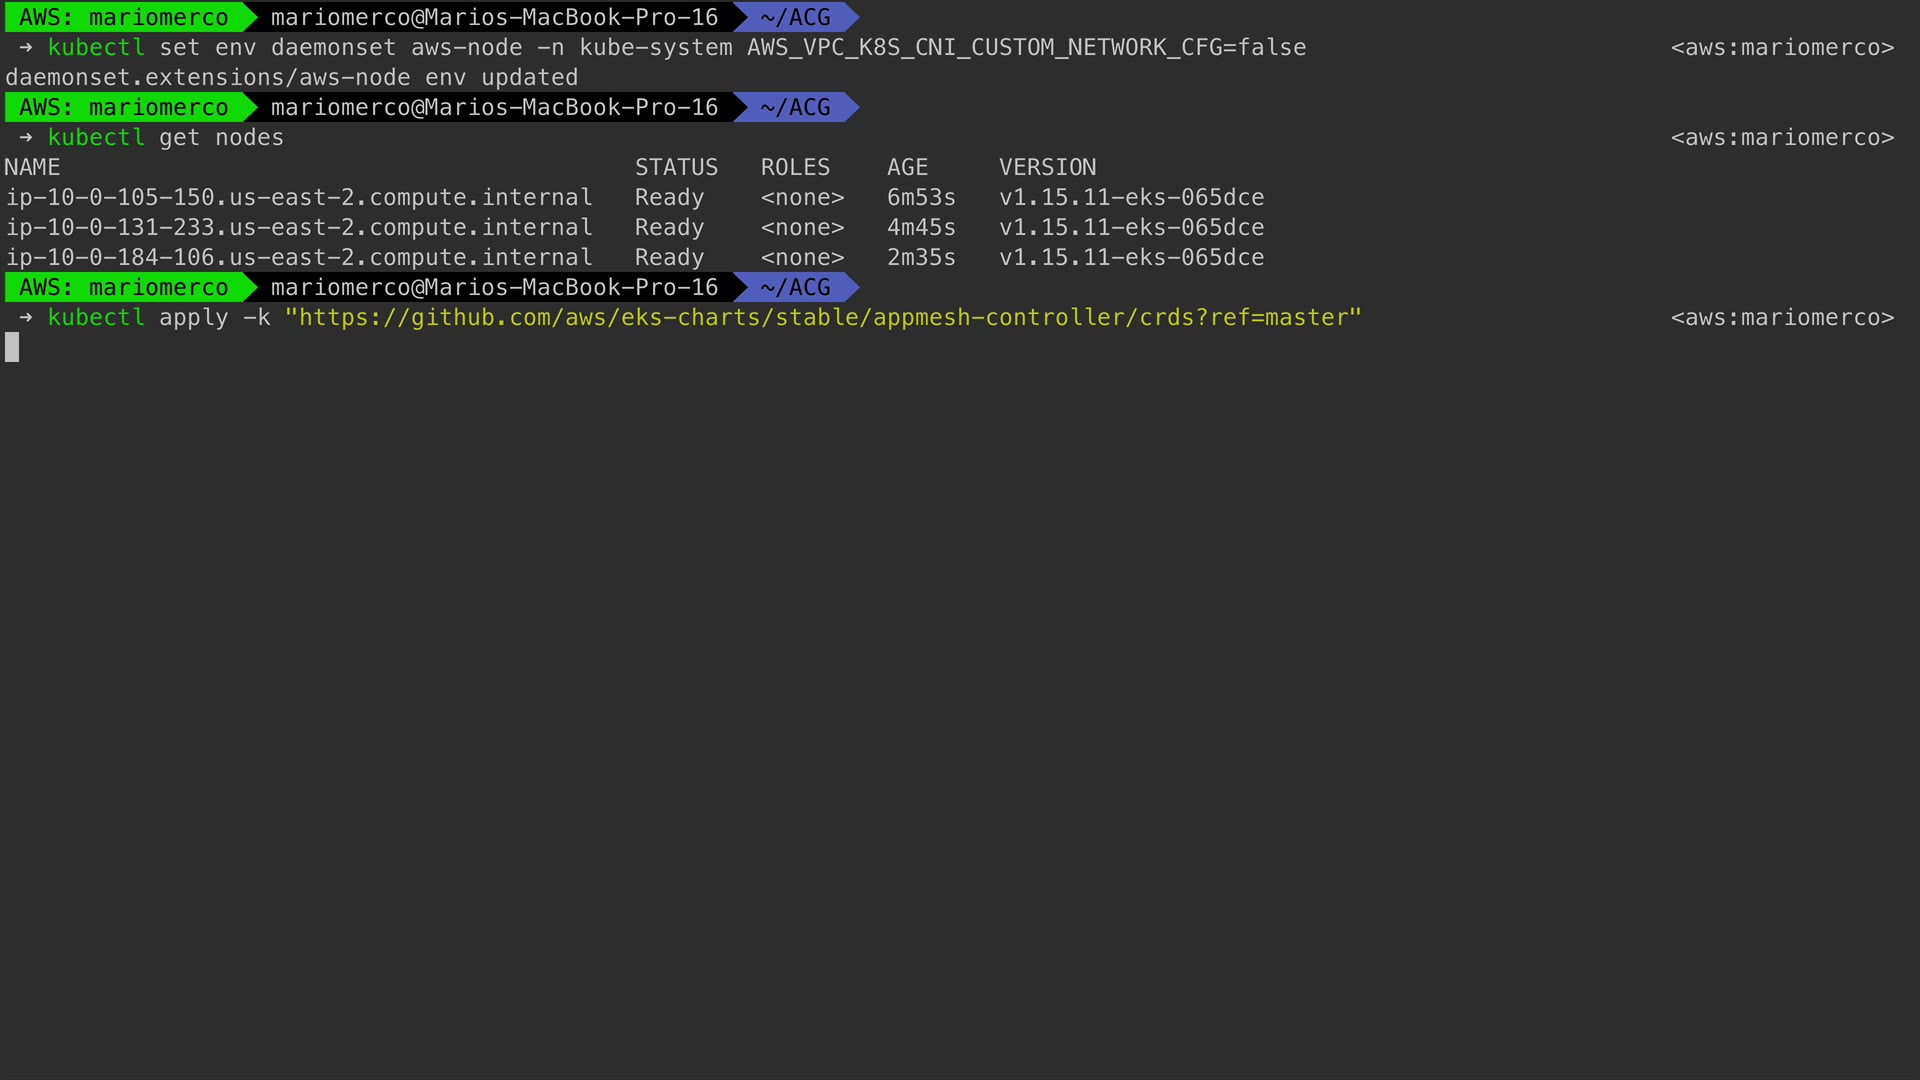Click the AGE value 6m53s
The height and width of the screenshot is (1080, 1920).
[920, 198]
